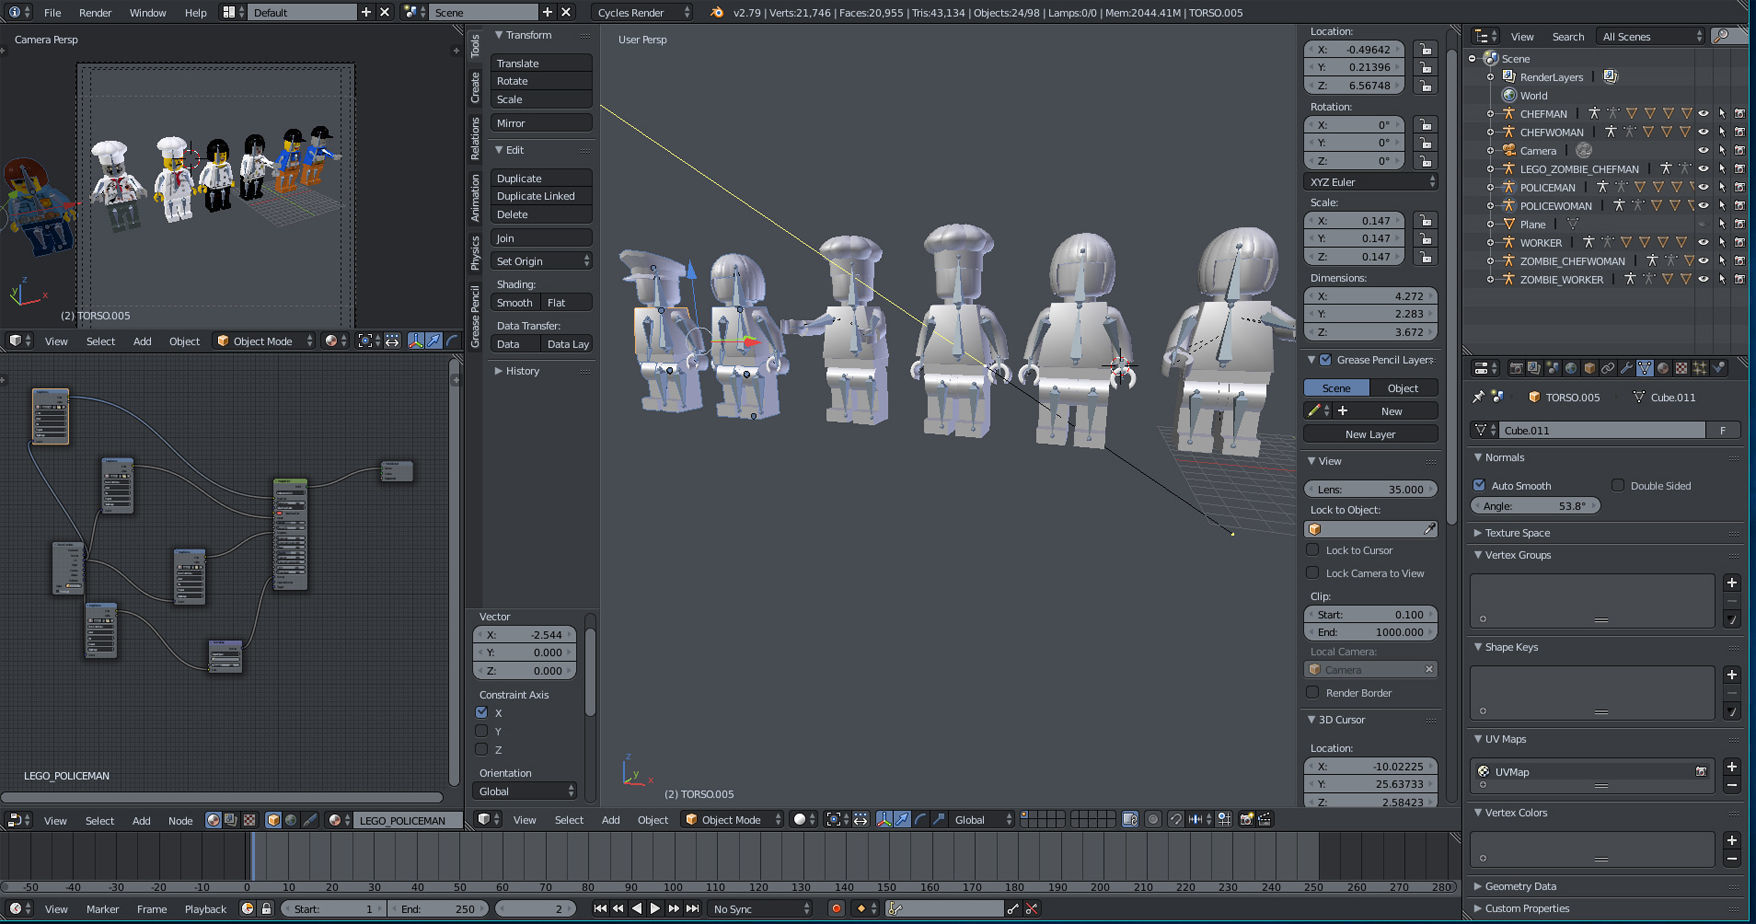Enable the Grease Pencil Layers checkbox
1756x924 pixels.
pyautogui.click(x=1325, y=359)
